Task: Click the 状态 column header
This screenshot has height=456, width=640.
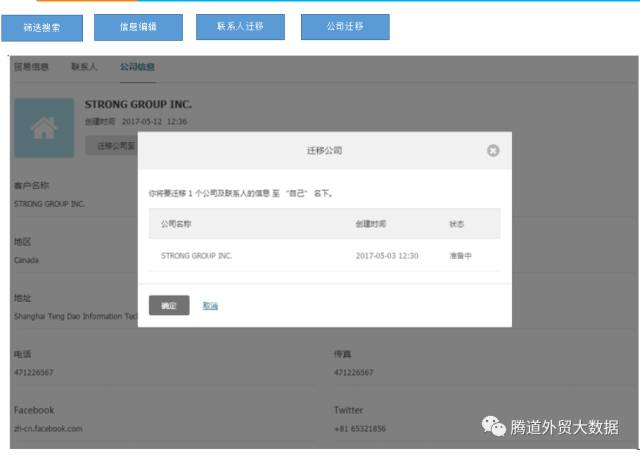Action: coord(457,224)
